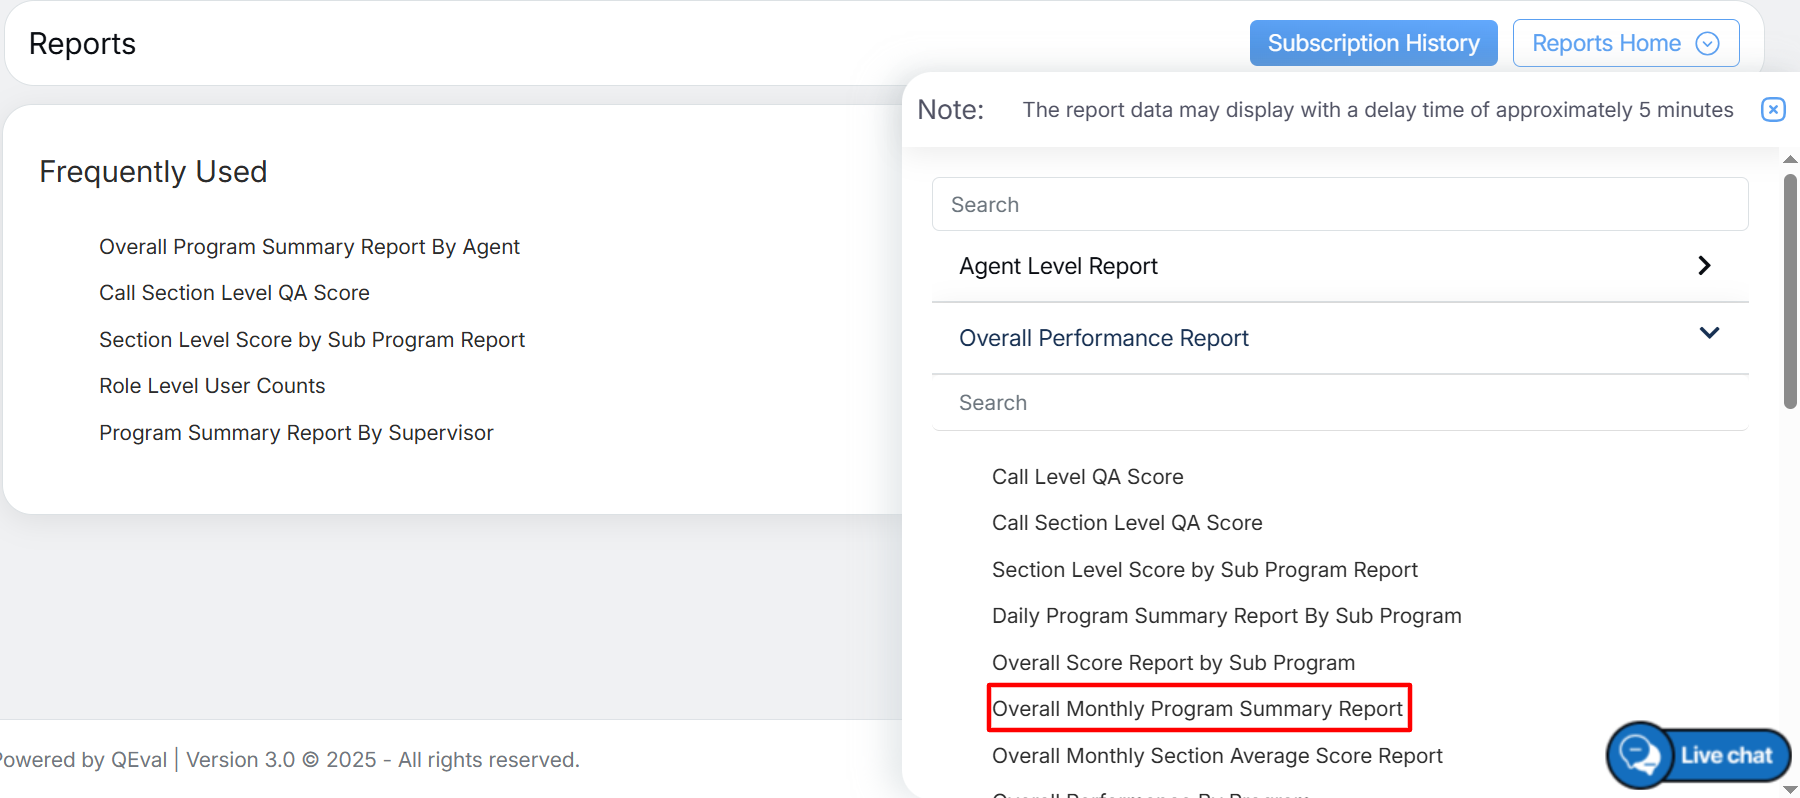Viewport: 1800px width, 798px height.
Task: Click the Subscription History button
Action: click(1373, 44)
